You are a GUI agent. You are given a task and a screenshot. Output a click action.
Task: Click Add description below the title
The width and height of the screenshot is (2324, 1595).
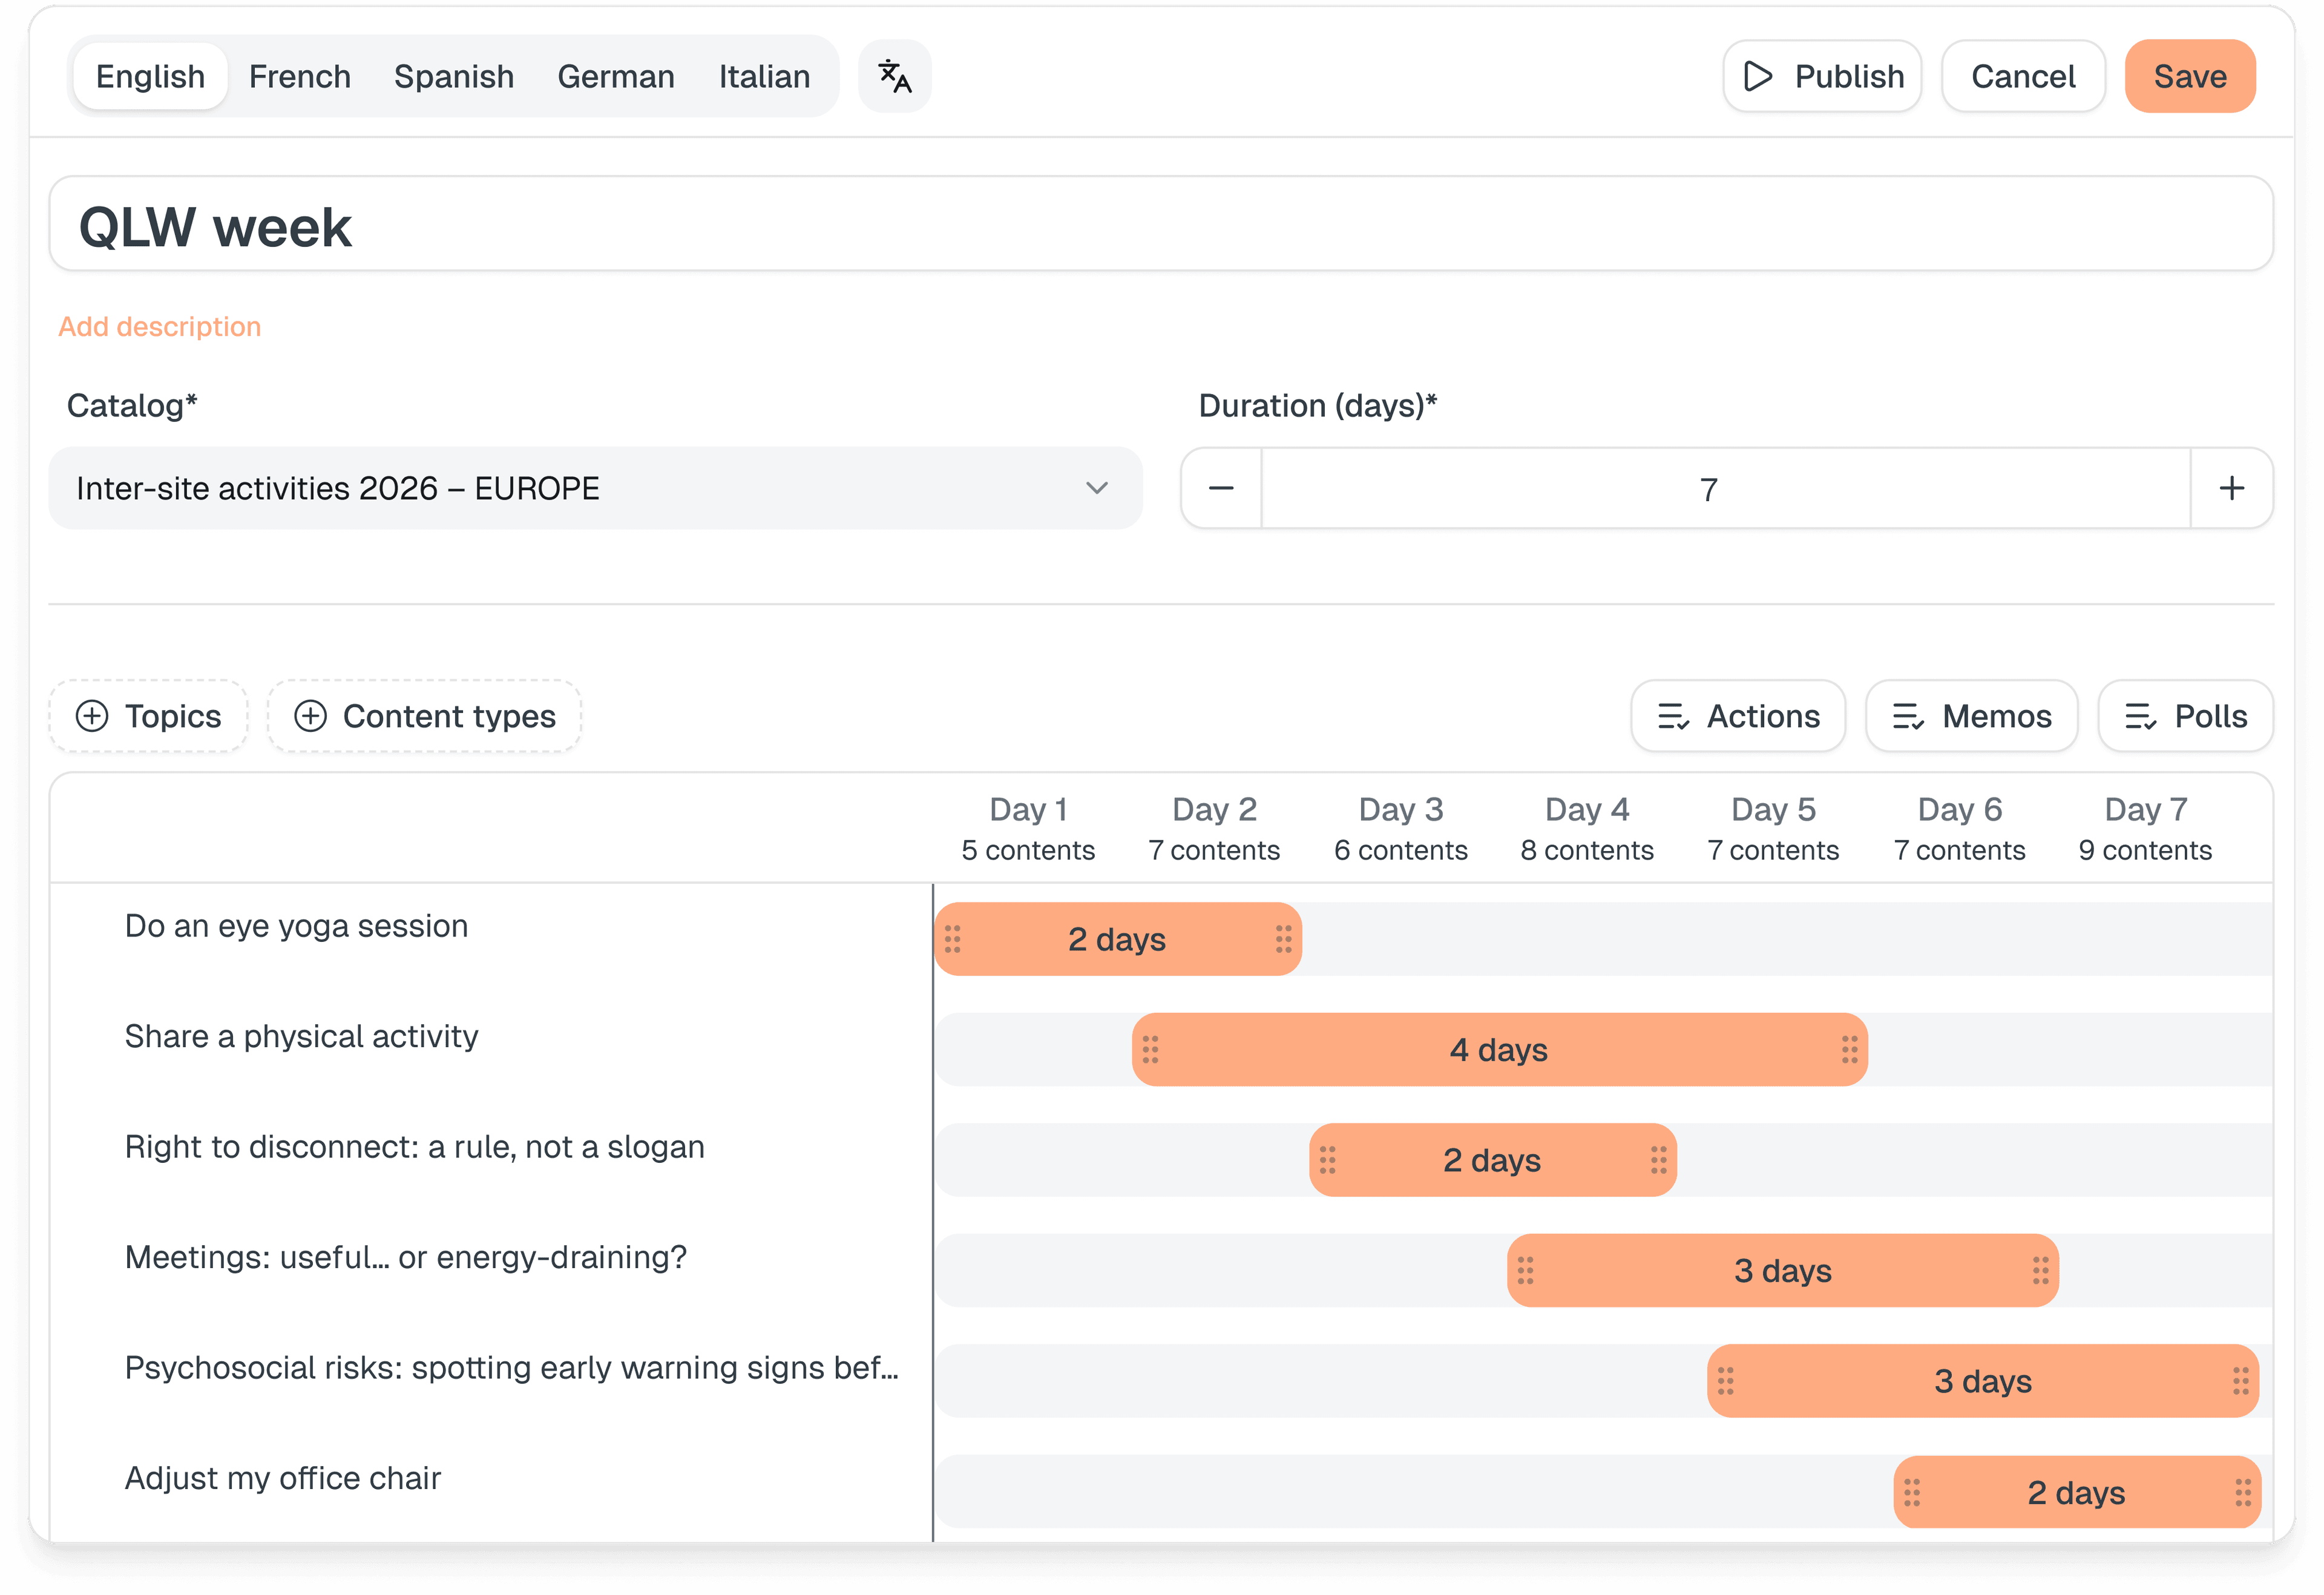point(159,326)
